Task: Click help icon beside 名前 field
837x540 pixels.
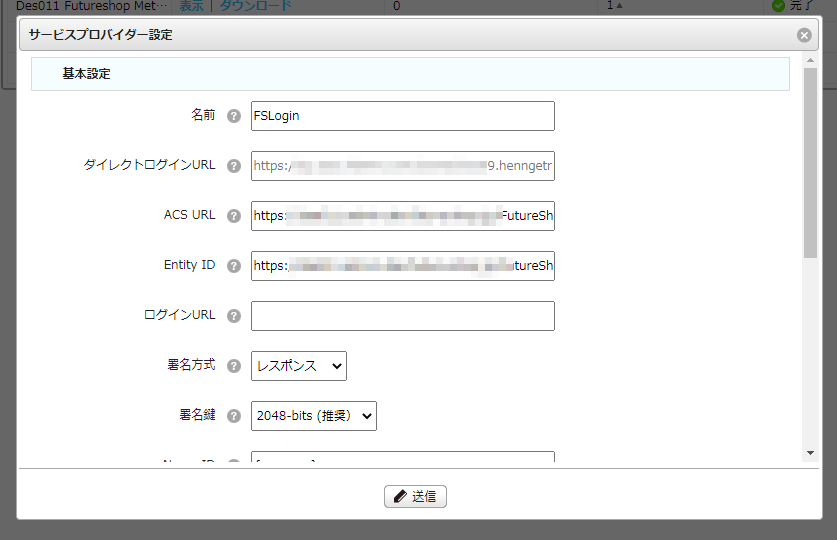Action: [x=234, y=116]
